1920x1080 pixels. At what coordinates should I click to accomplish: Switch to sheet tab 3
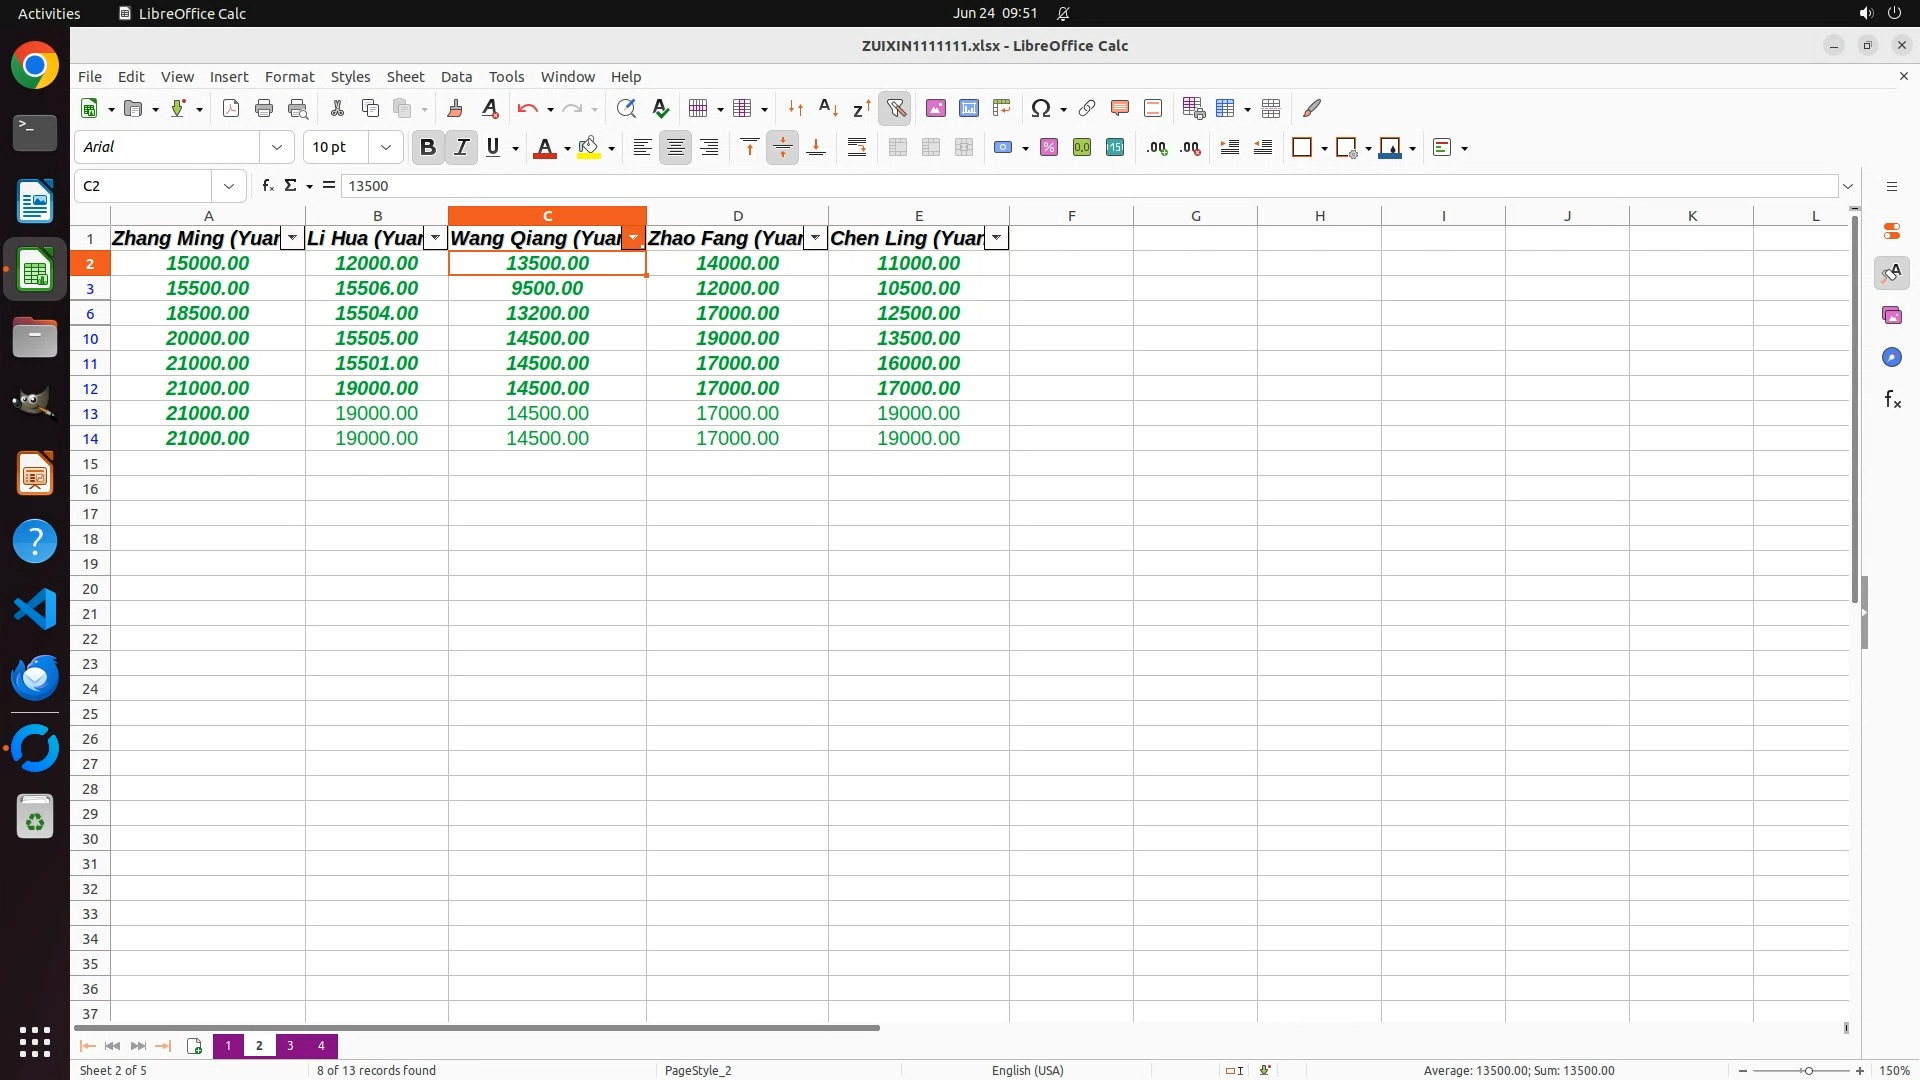[x=290, y=1046]
